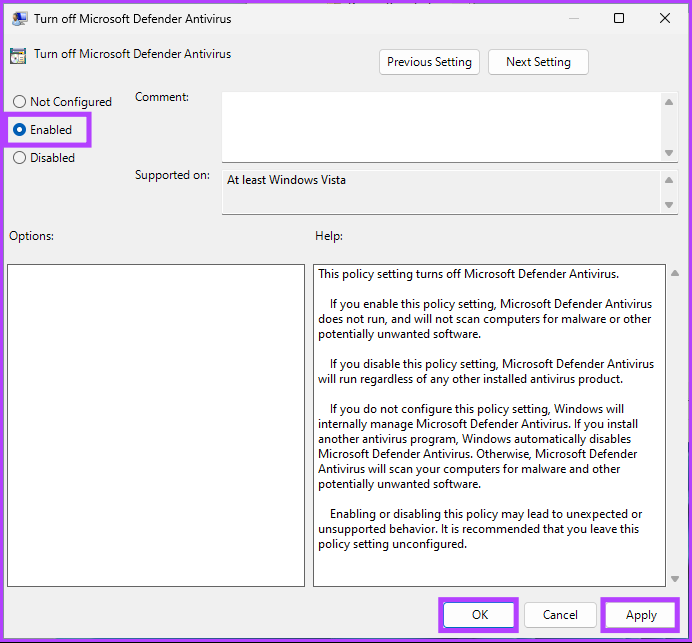Select the Not Configured radio button
Viewport: 692px width, 643px height.
coord(20,102)
